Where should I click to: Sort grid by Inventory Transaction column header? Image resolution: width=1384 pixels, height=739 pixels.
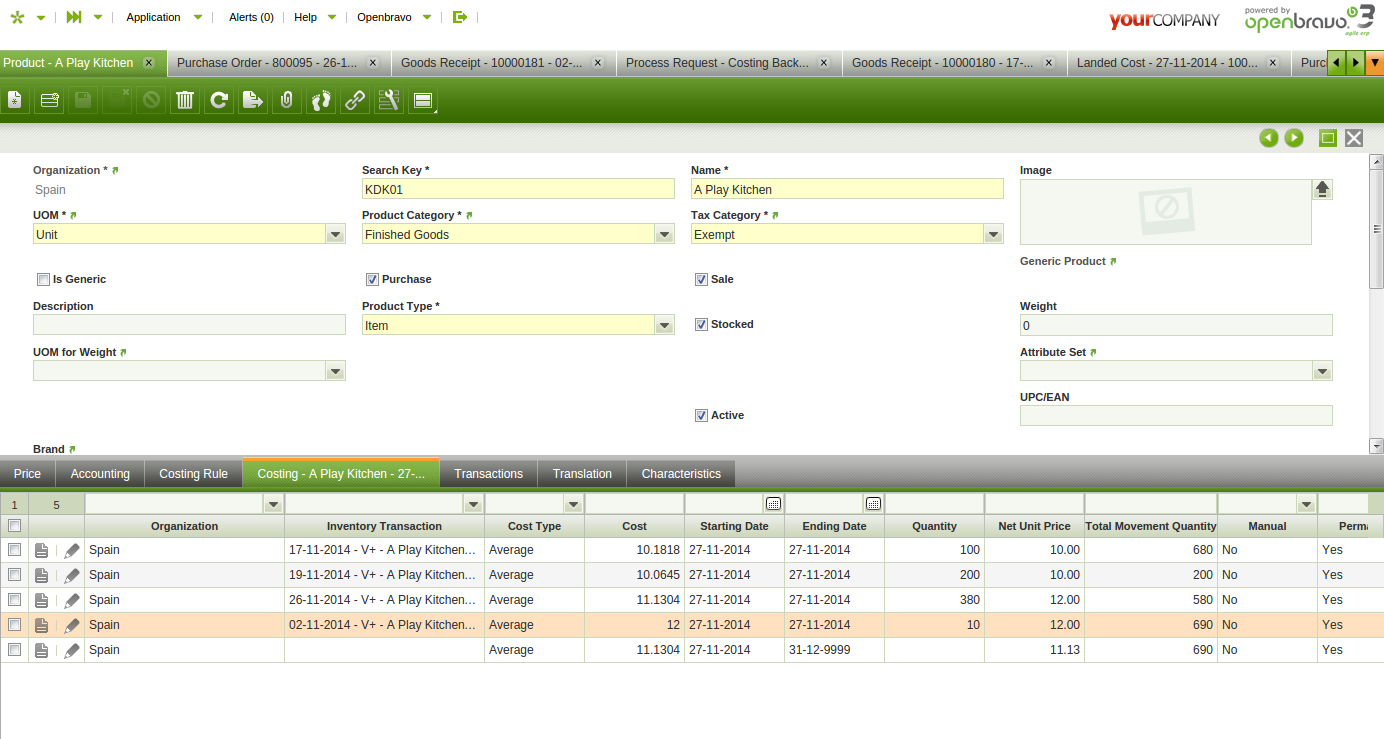click(x=384, y=526)
